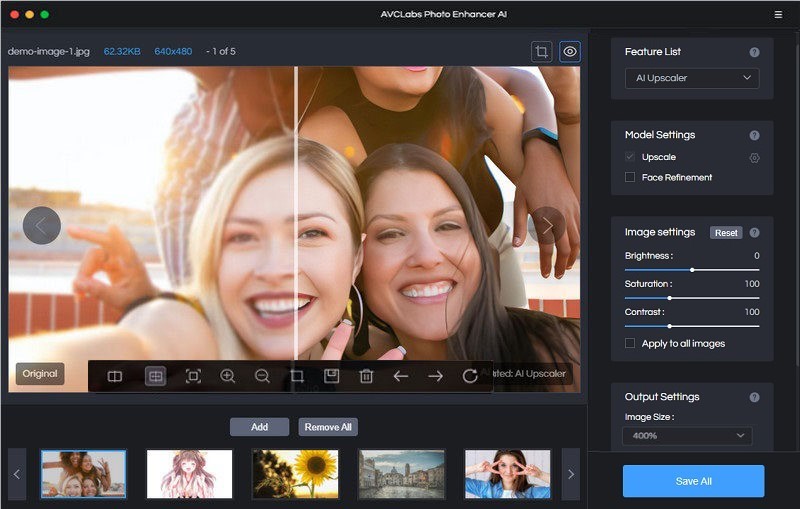
Task: Enable the Face Refinement checkbox
Action: 630,177
